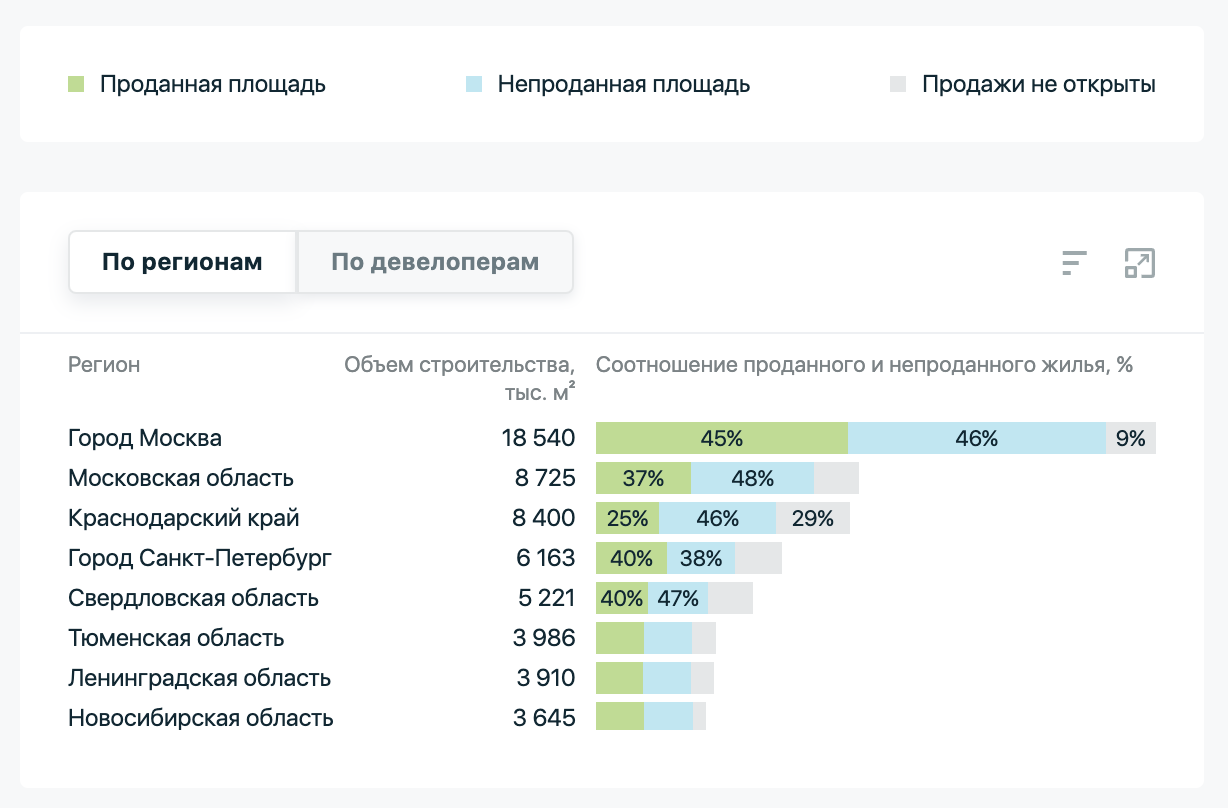Screen dimensions: 1228x808
Task: Click Новосибирская область region name
Action: point(201,718)
